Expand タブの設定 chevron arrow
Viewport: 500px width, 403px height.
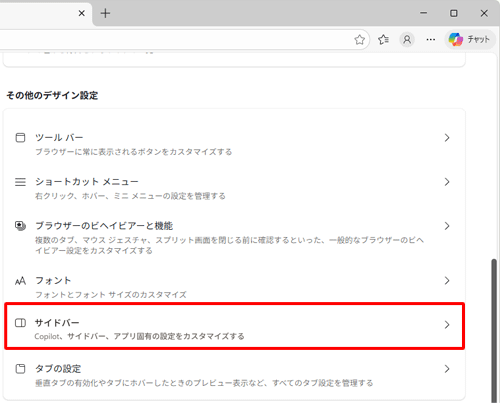pyautogui.click(x=447, y=369)
